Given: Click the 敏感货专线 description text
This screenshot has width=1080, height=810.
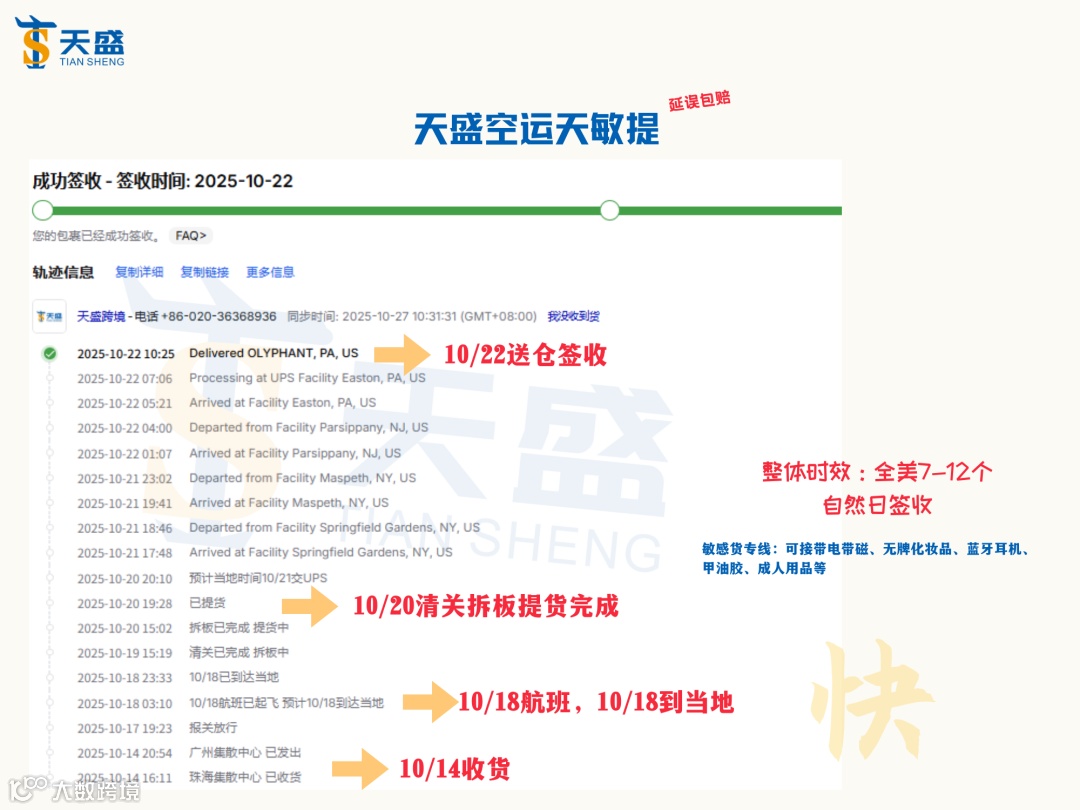Looking at the screenshot, I should [866, 559].
